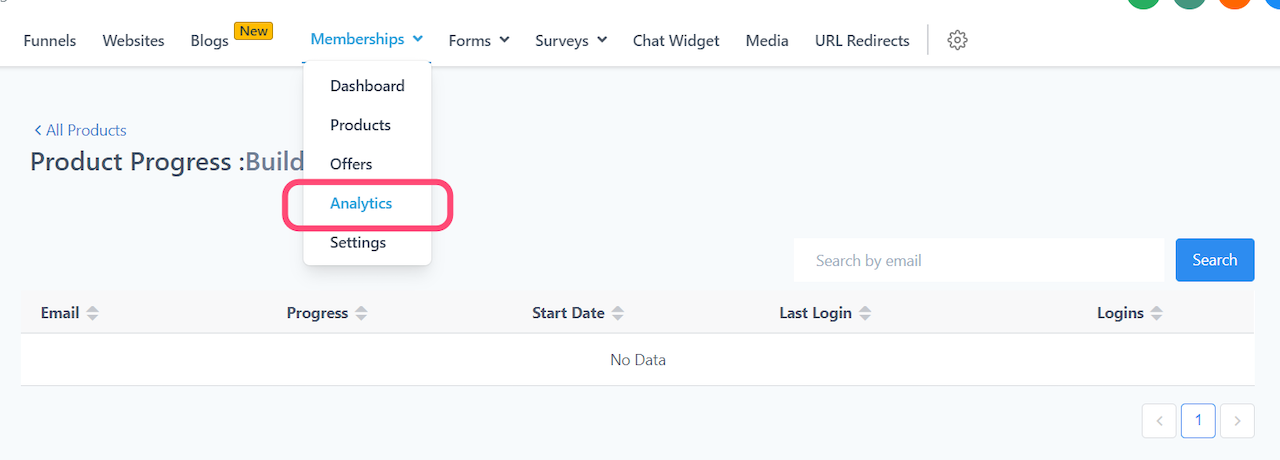Click the blue Search button

click(1214, 260)
